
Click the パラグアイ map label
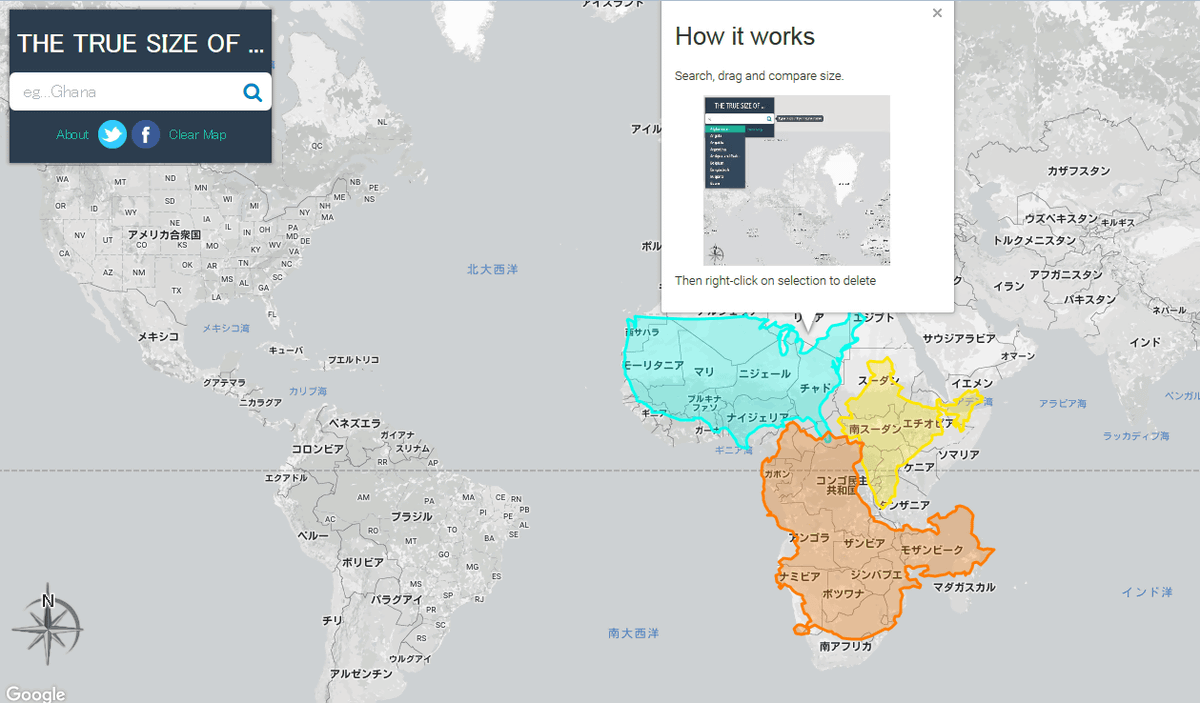click(x=399, y=599)
